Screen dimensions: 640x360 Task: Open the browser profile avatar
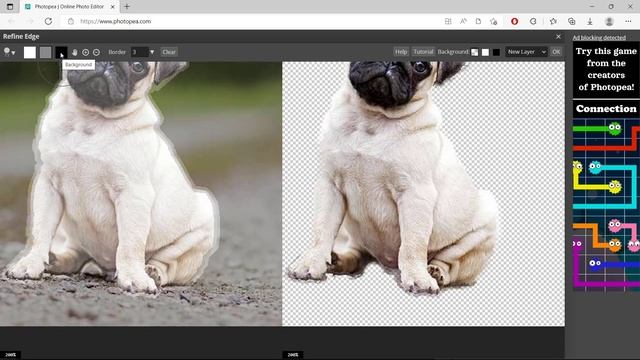coord(609,21)
